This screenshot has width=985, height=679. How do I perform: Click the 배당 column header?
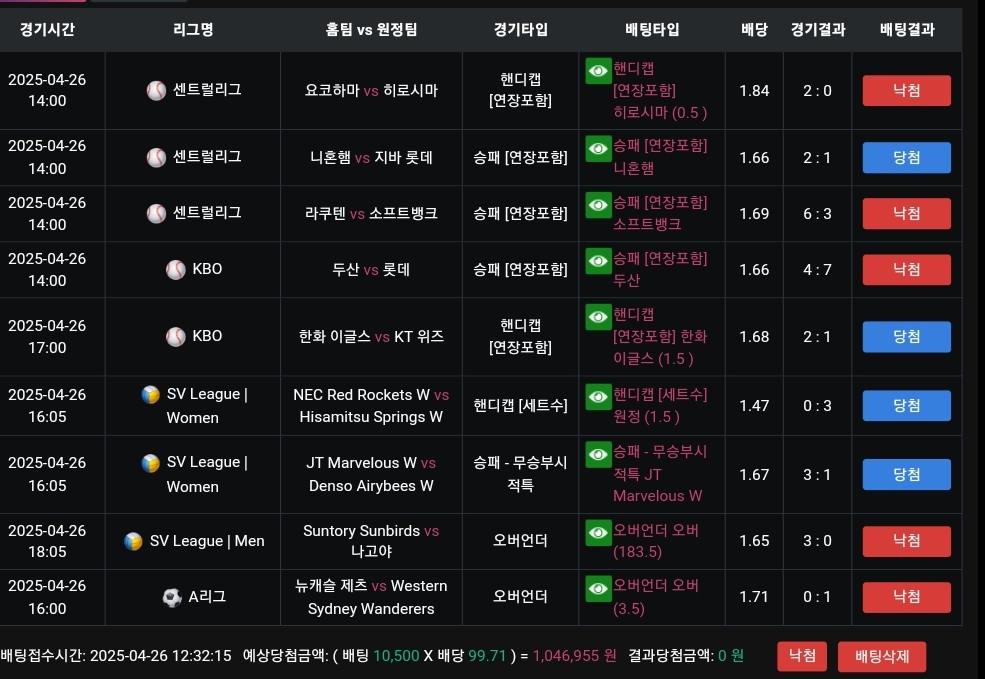tap(754, 29)
